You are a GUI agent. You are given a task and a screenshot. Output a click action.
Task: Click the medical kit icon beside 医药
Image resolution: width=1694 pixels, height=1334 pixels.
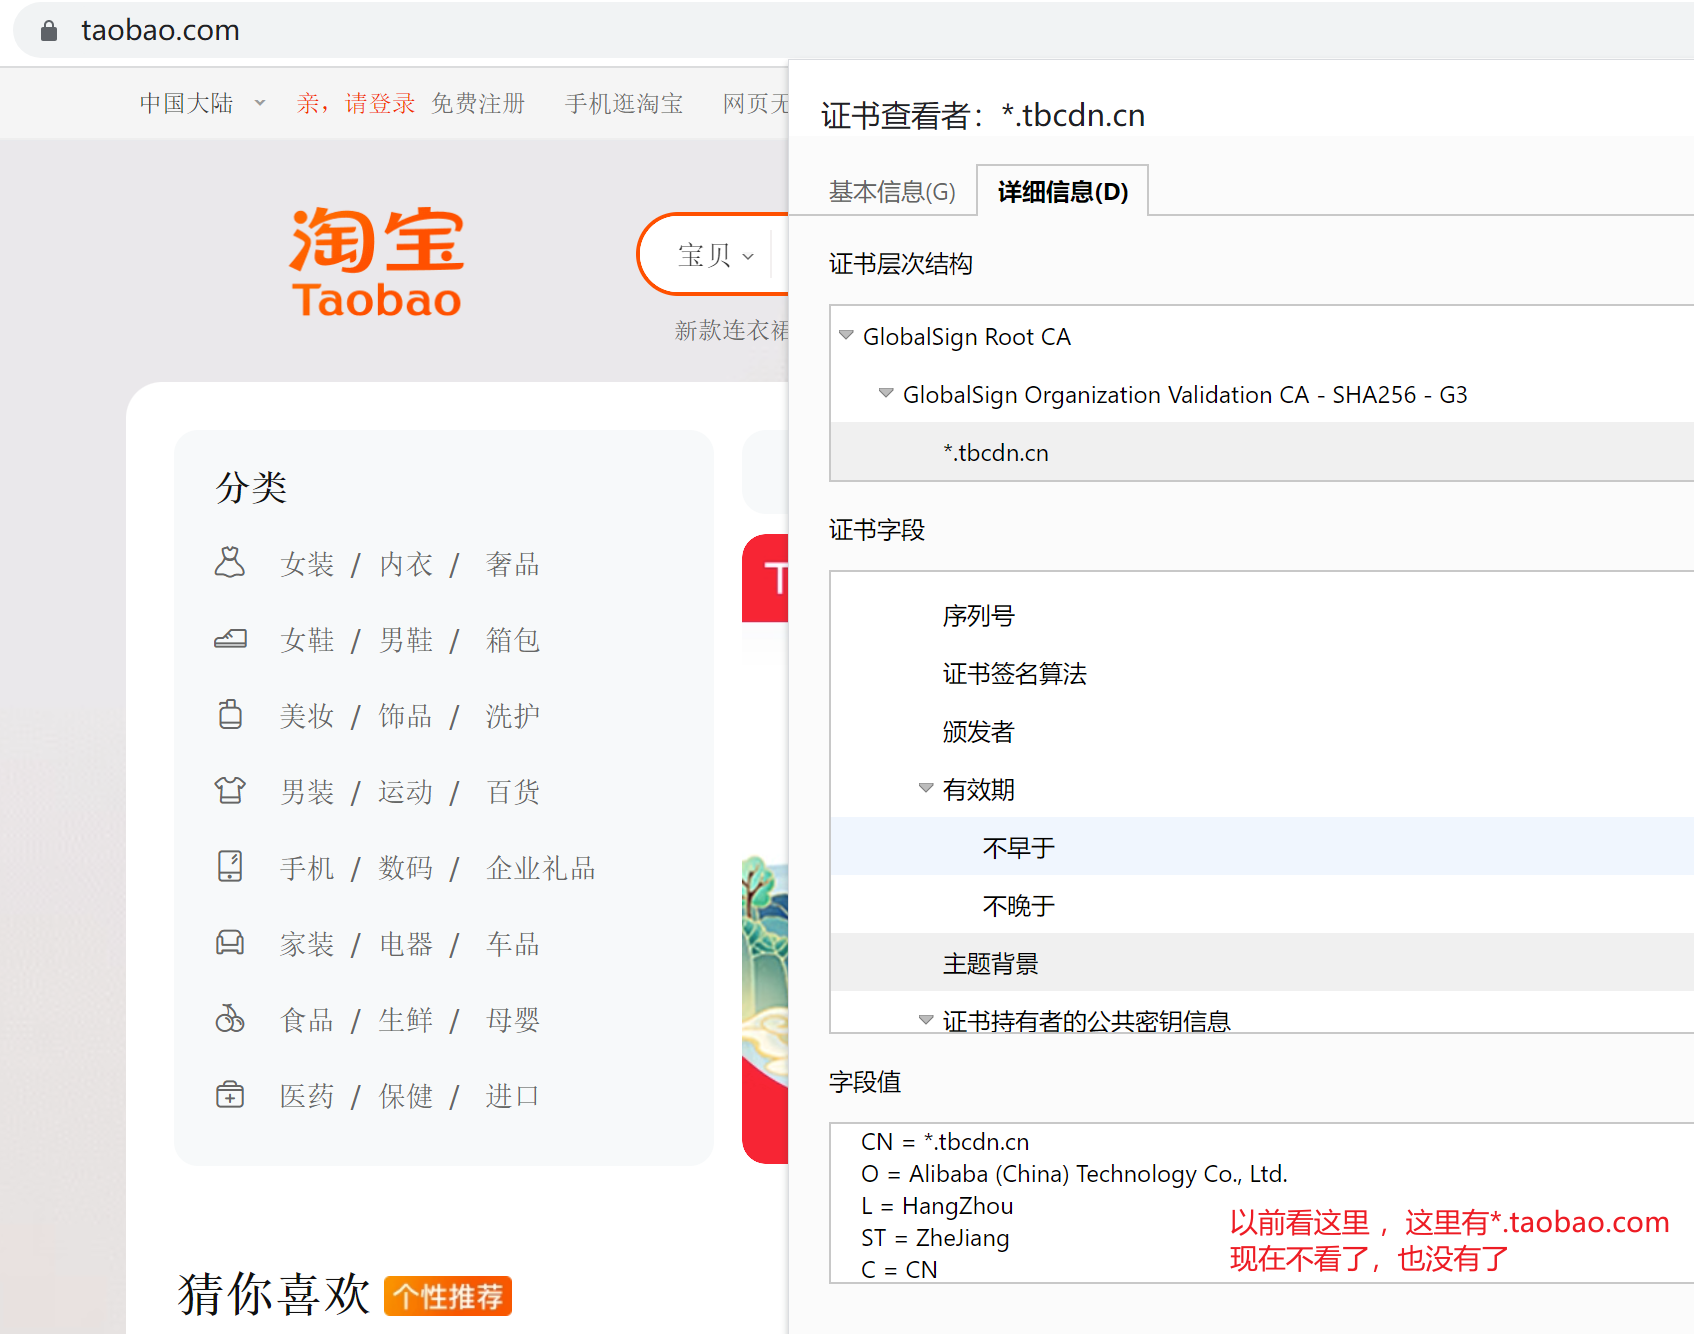point(230,1095)
